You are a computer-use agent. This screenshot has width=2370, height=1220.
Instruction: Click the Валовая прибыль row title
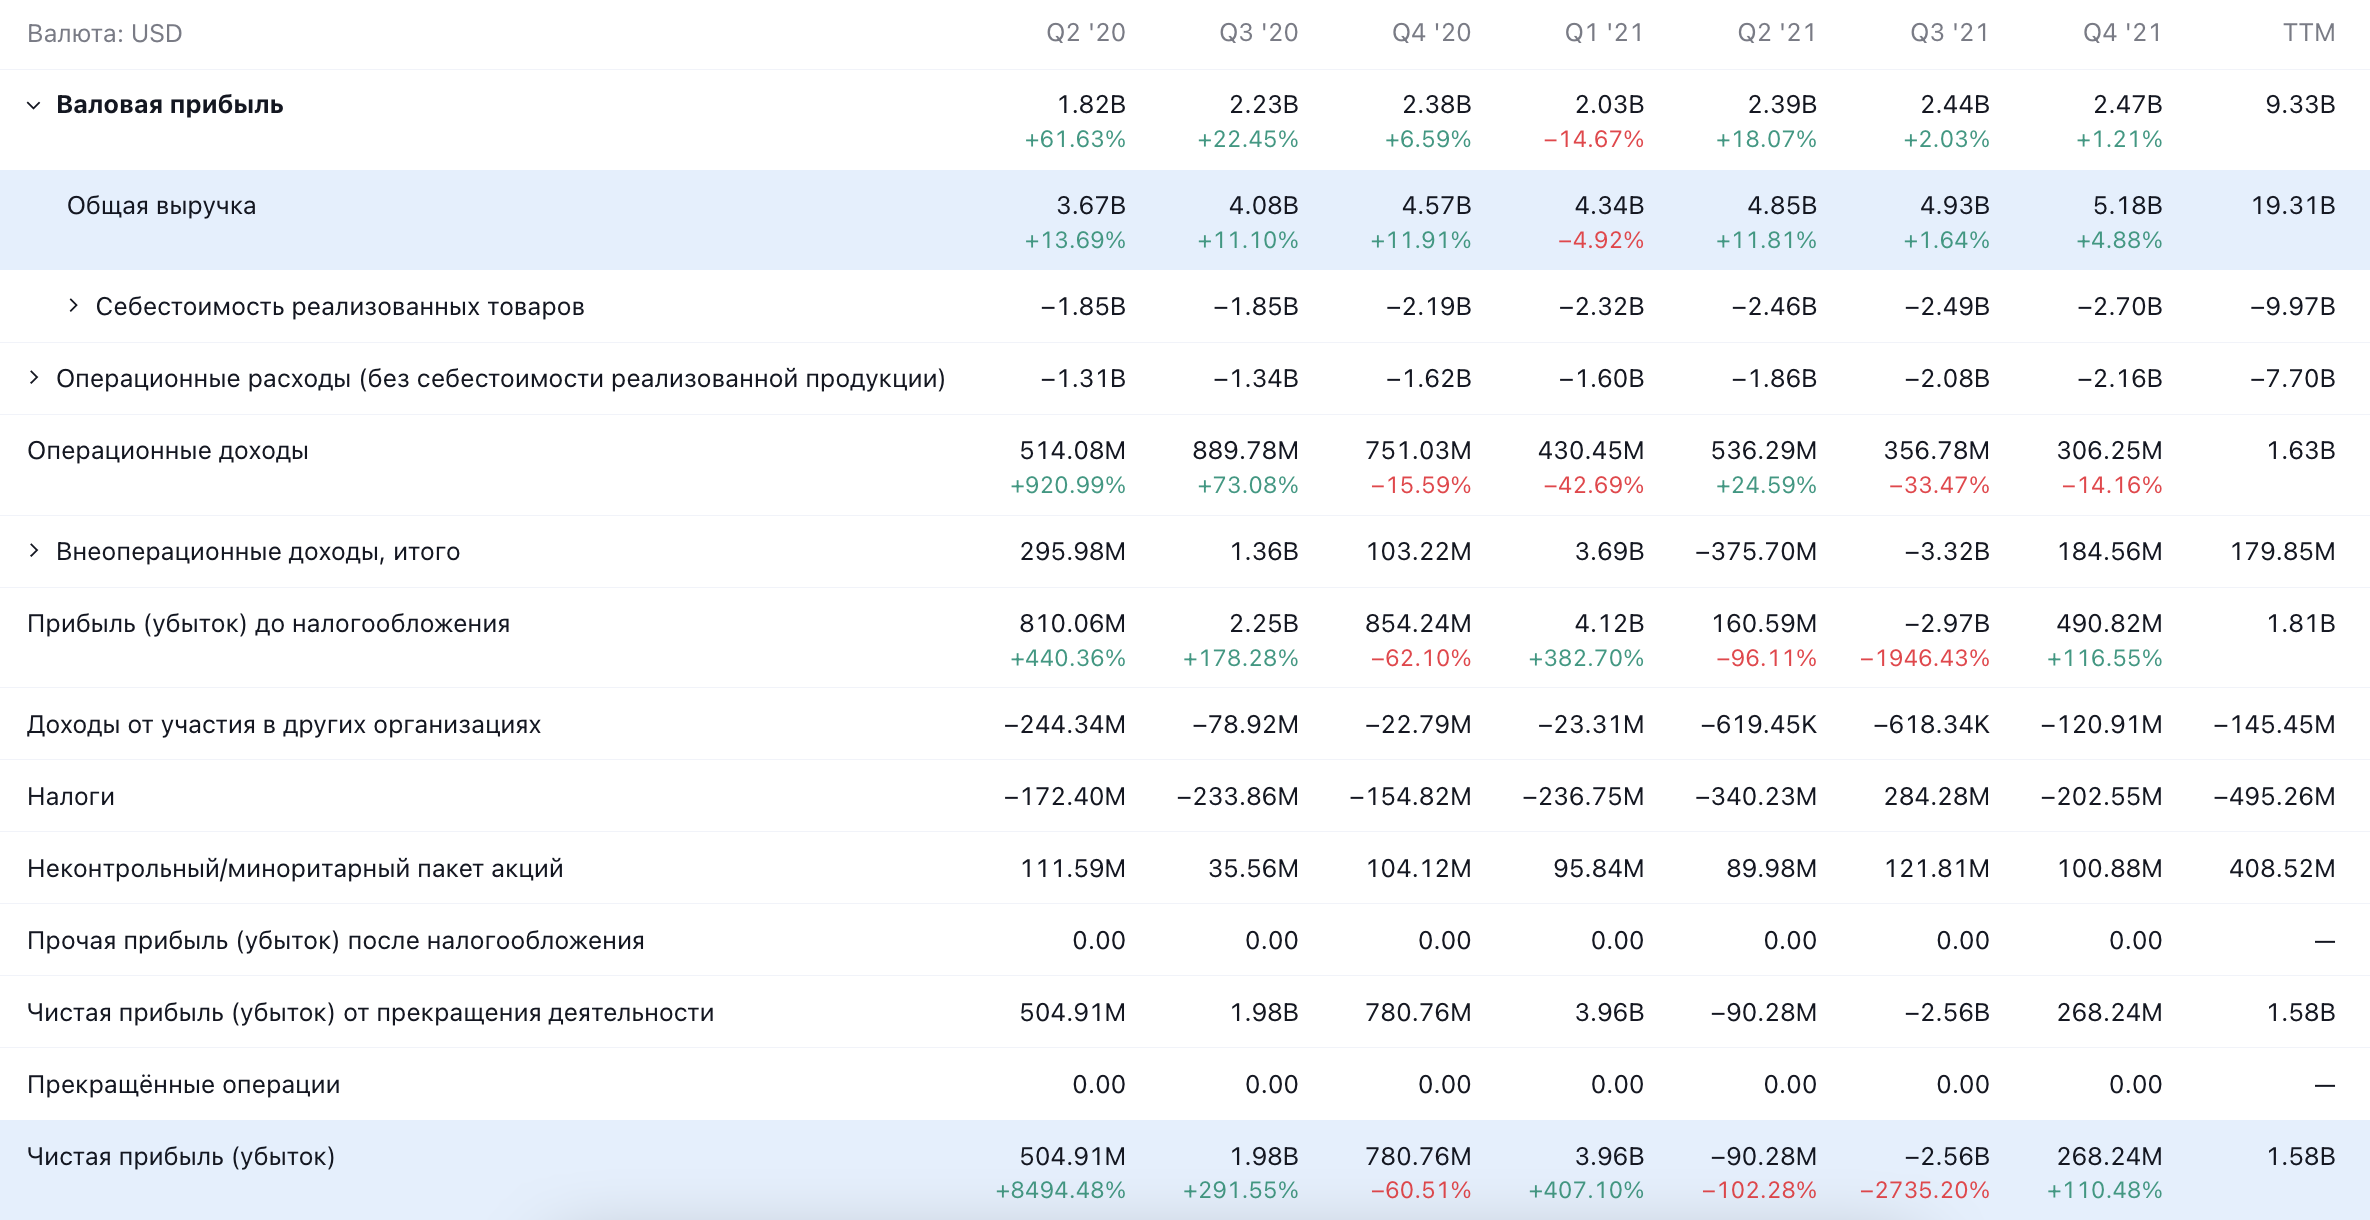170,105
